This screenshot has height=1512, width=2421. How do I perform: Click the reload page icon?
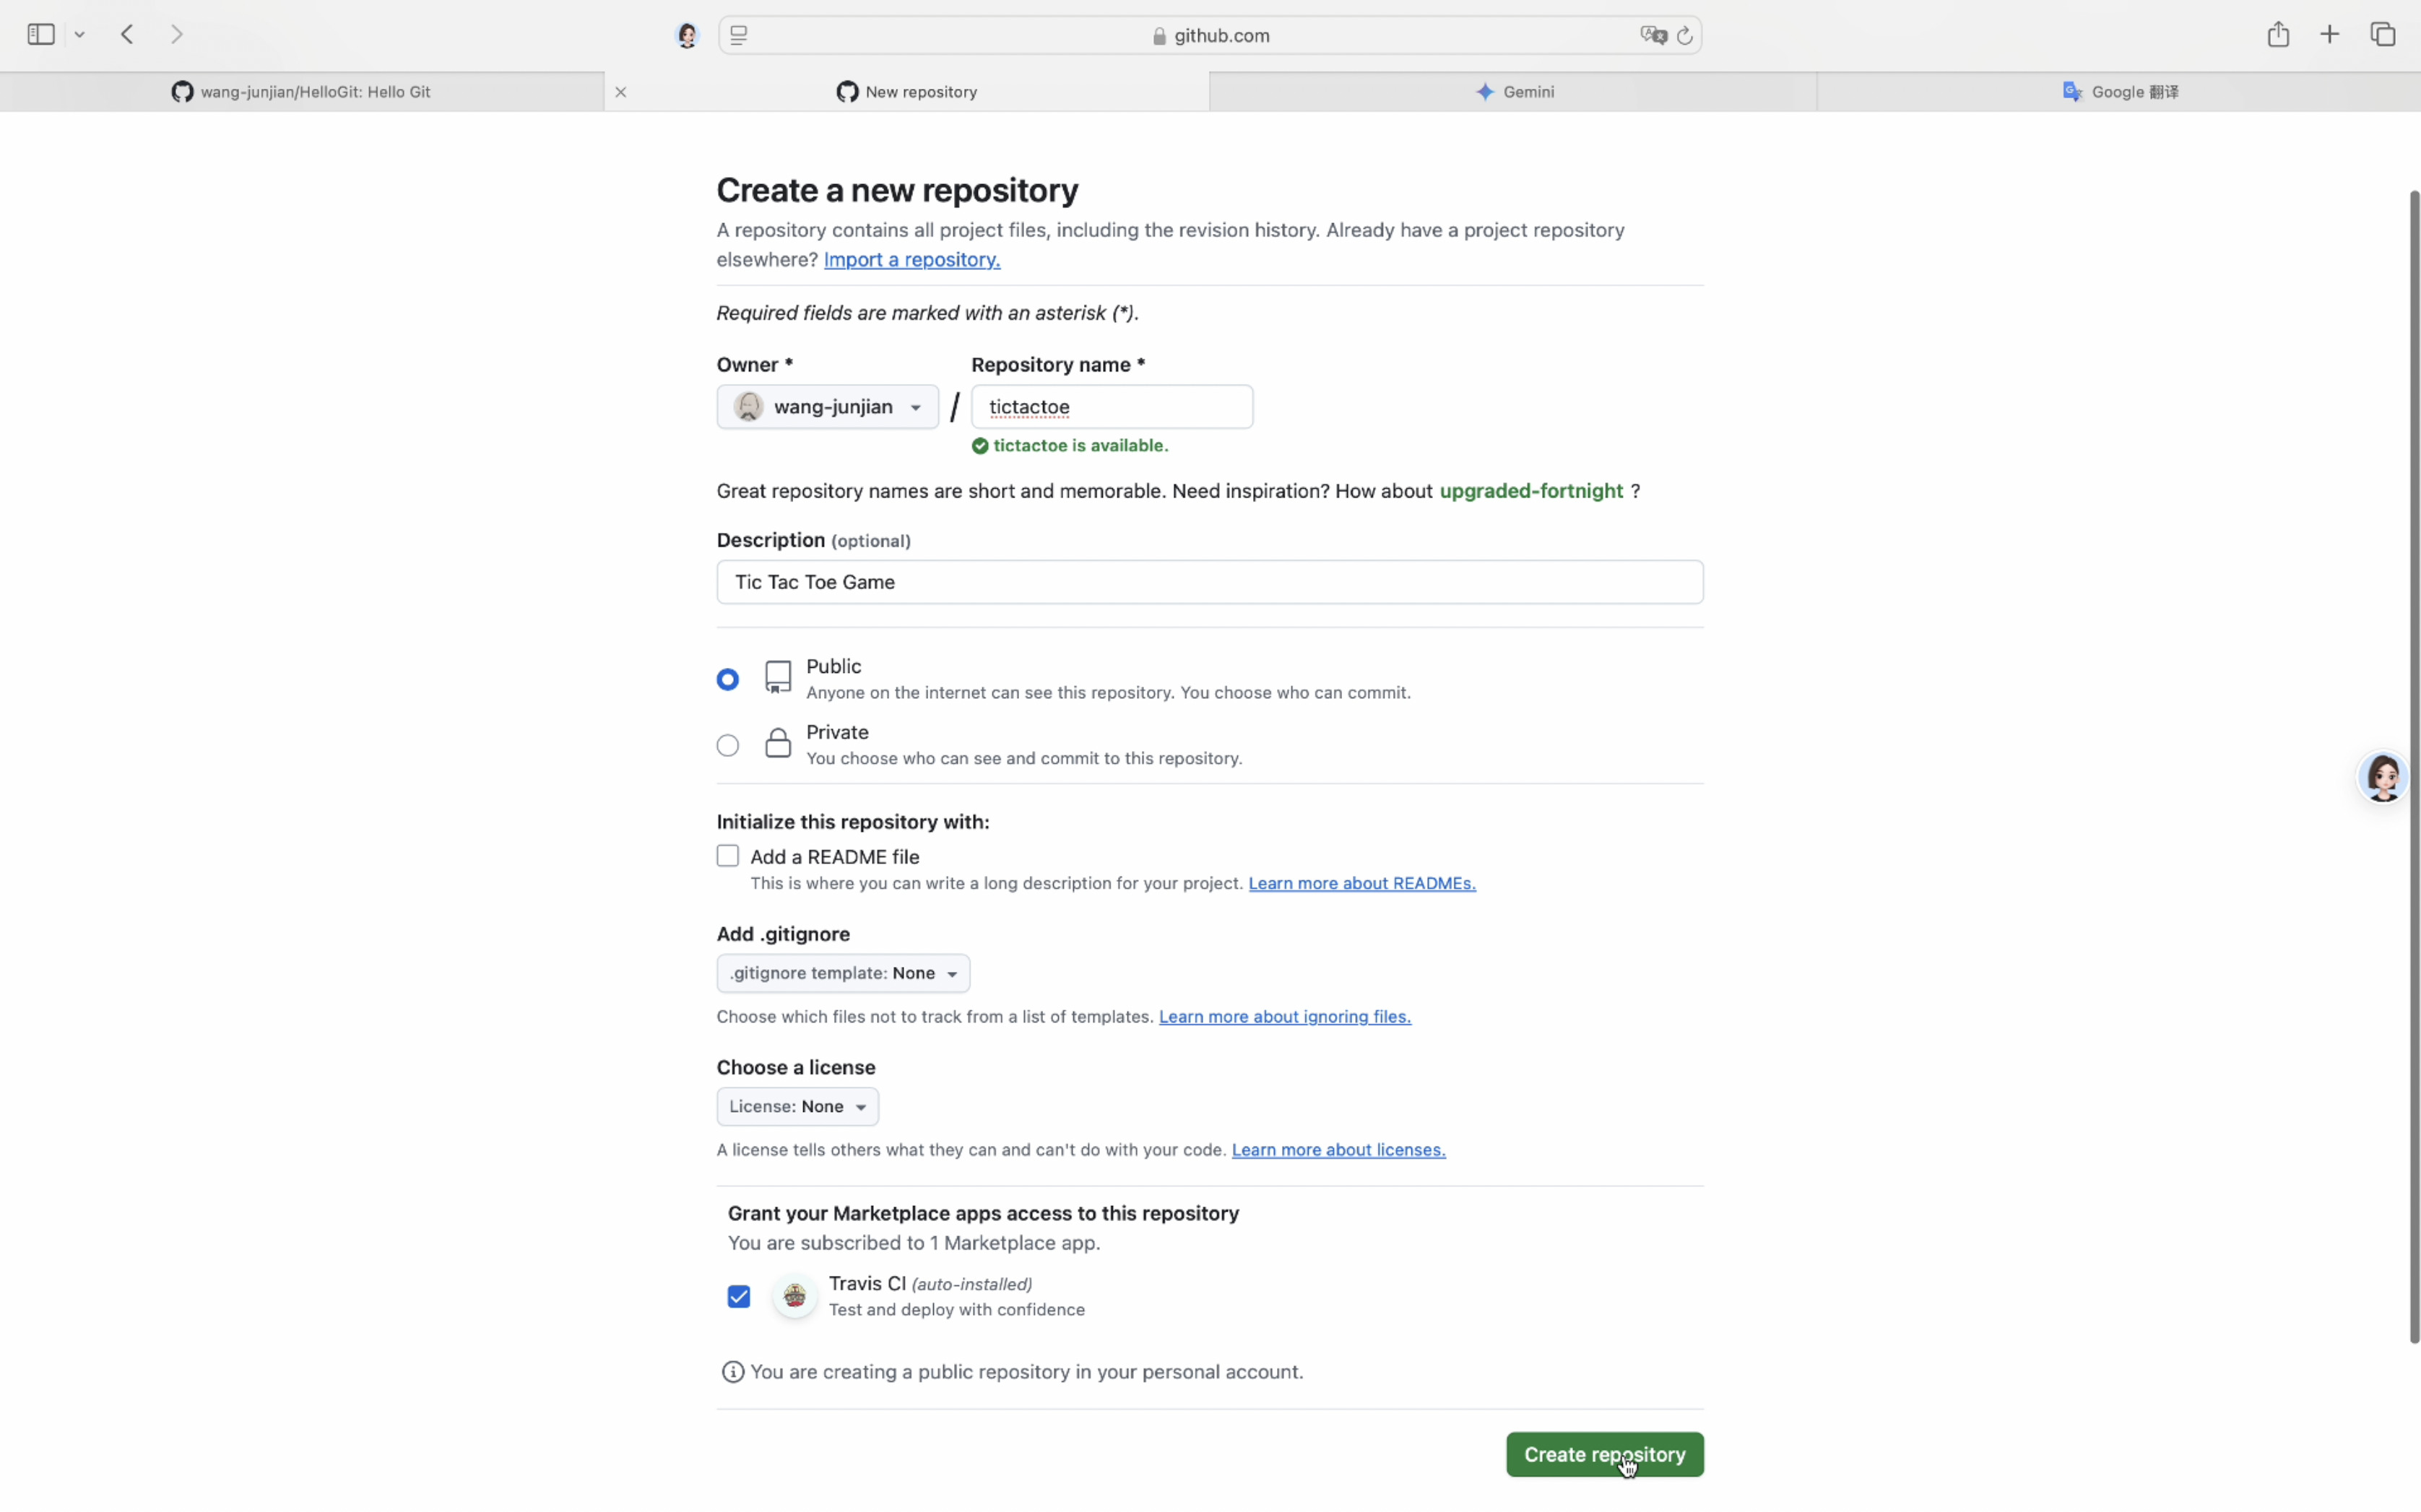[x=1685, y=36]
